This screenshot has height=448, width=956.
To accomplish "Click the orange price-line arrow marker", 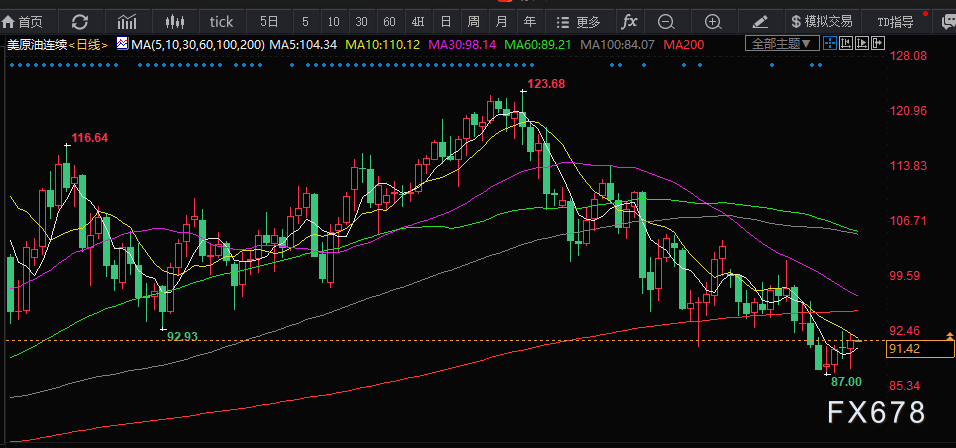I will [949, 336].
